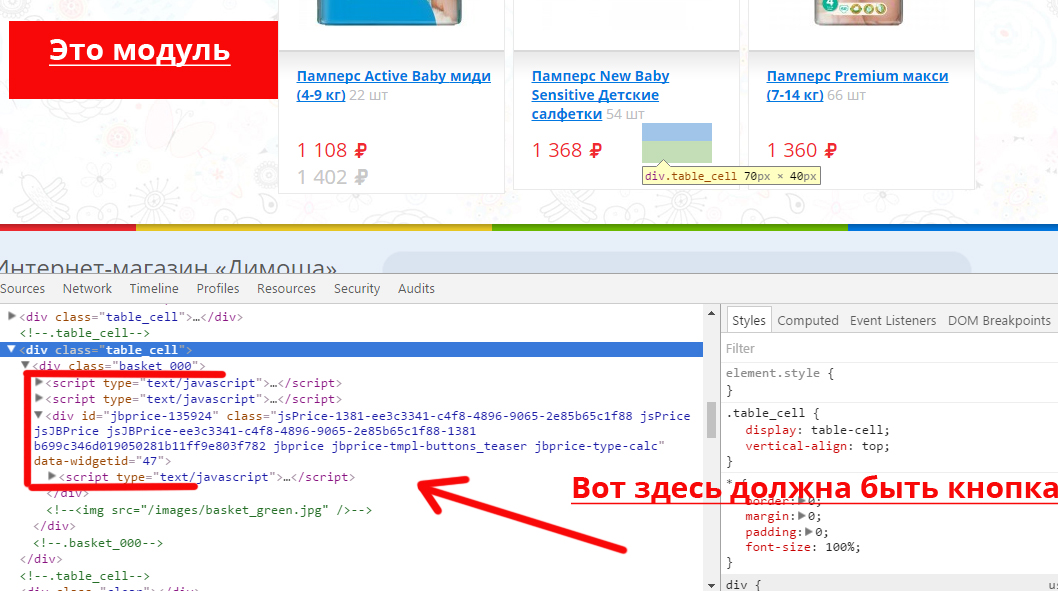This screenshot has width=1058, height=591.
Task: Open the Security panel tab
Action: (x=357, y=289)
